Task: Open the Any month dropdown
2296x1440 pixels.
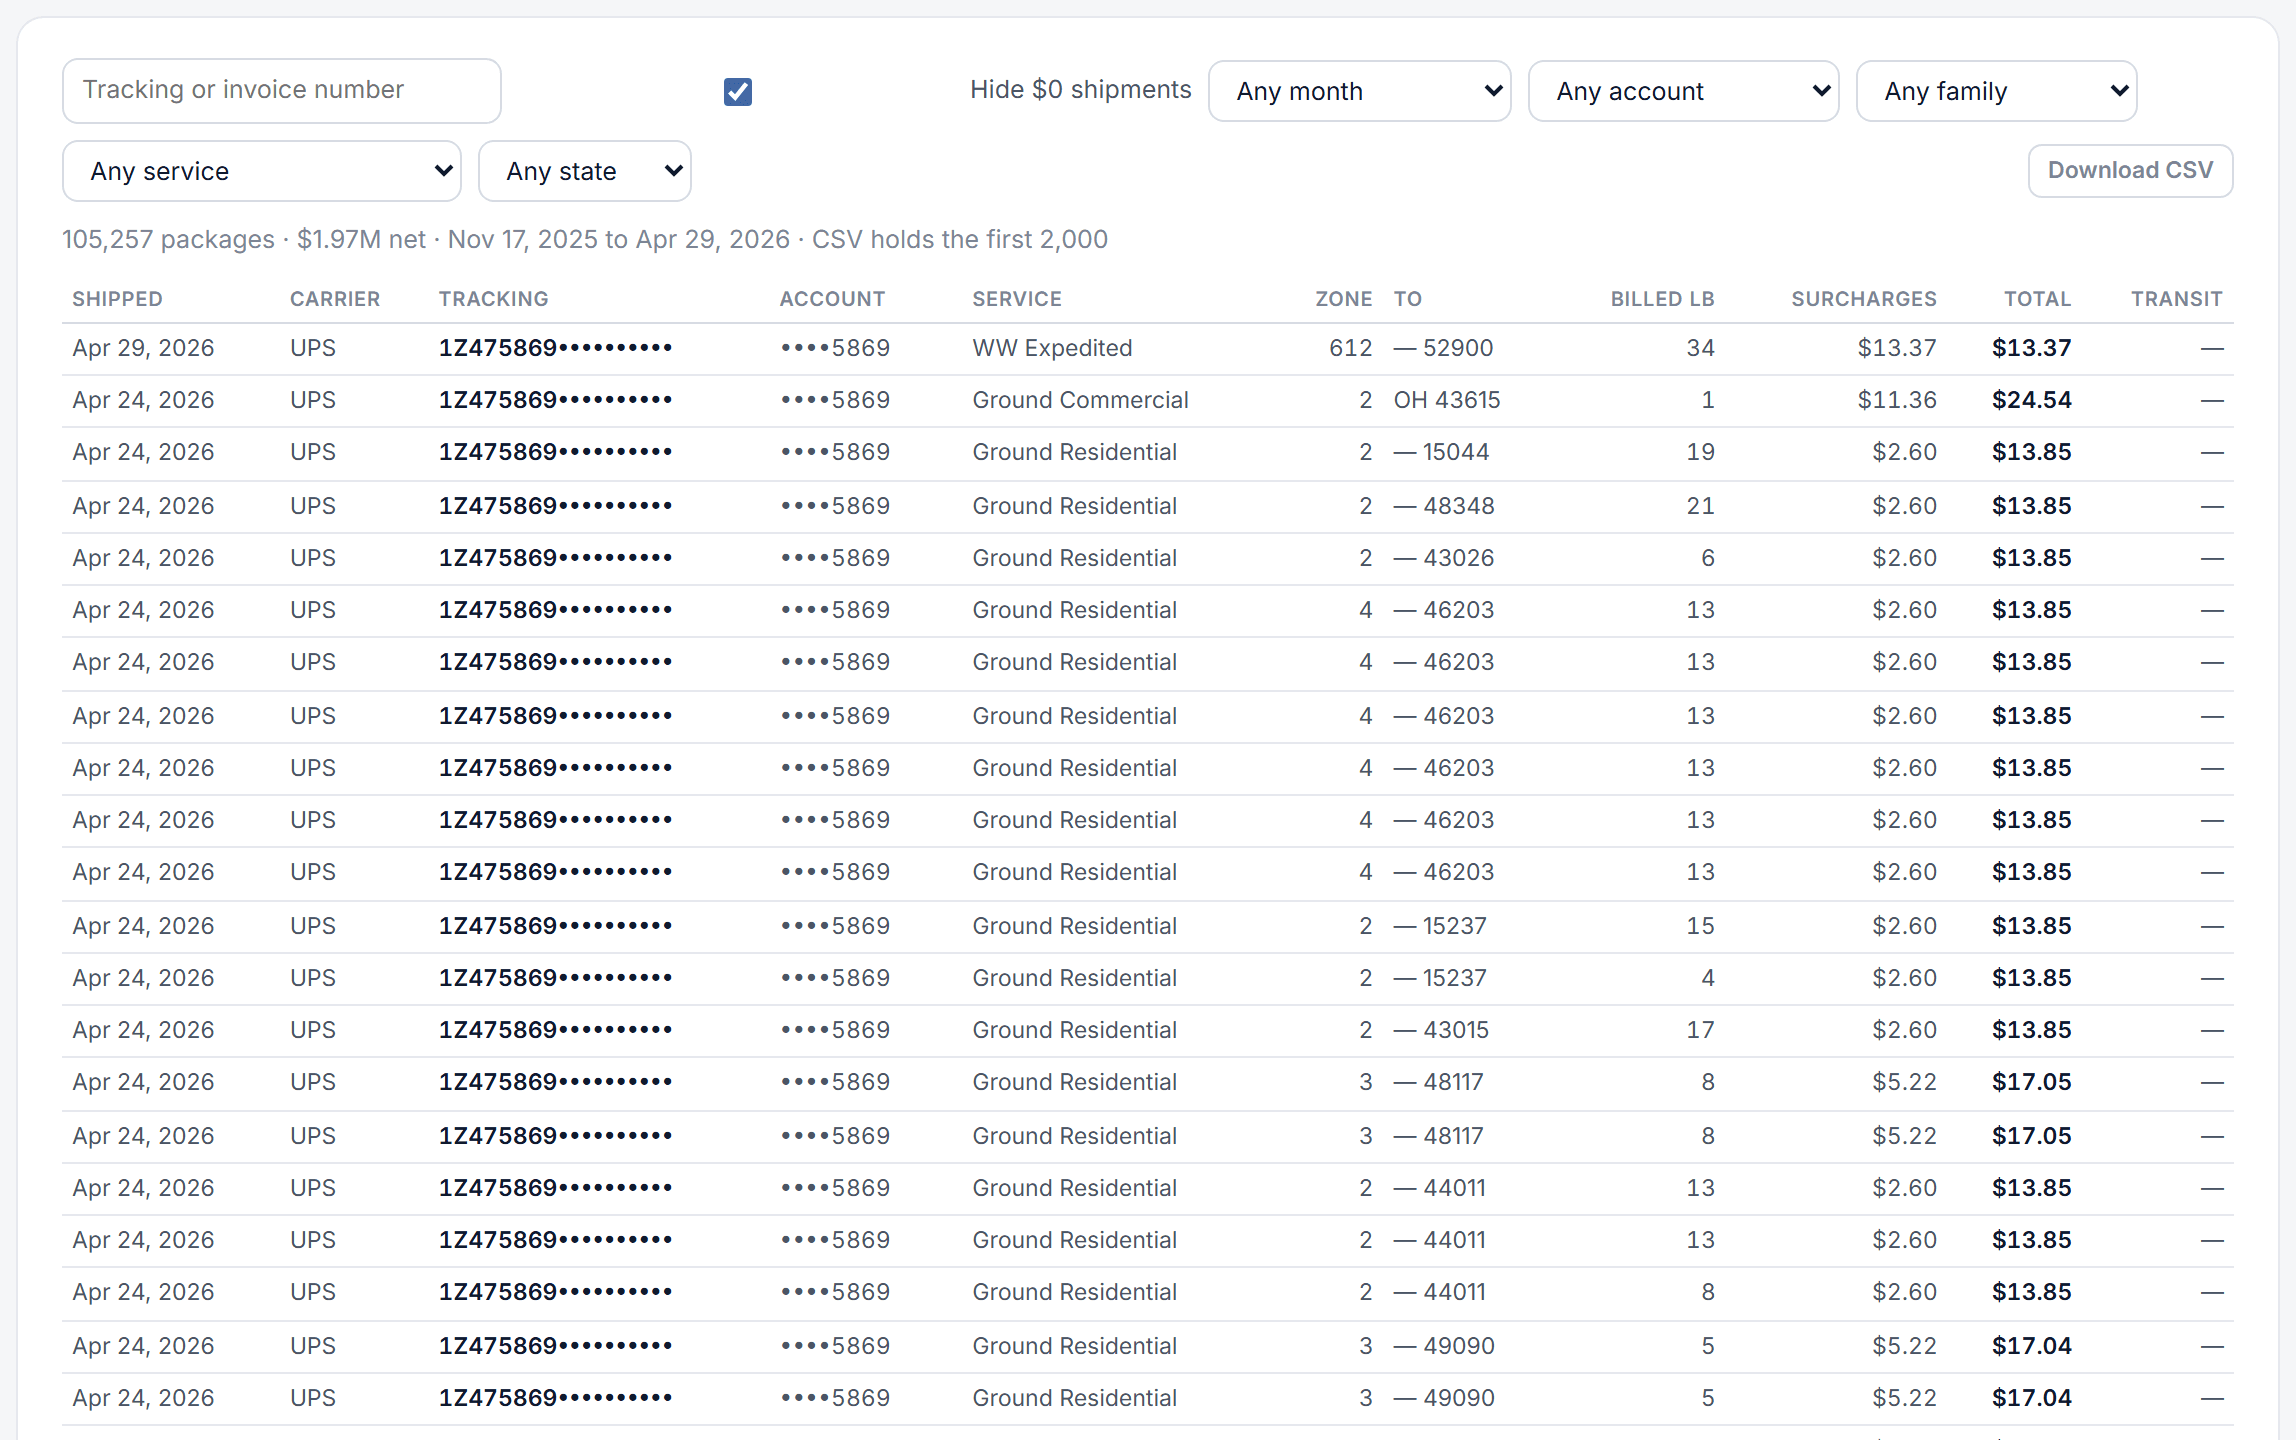Action: pos(1359,91)
